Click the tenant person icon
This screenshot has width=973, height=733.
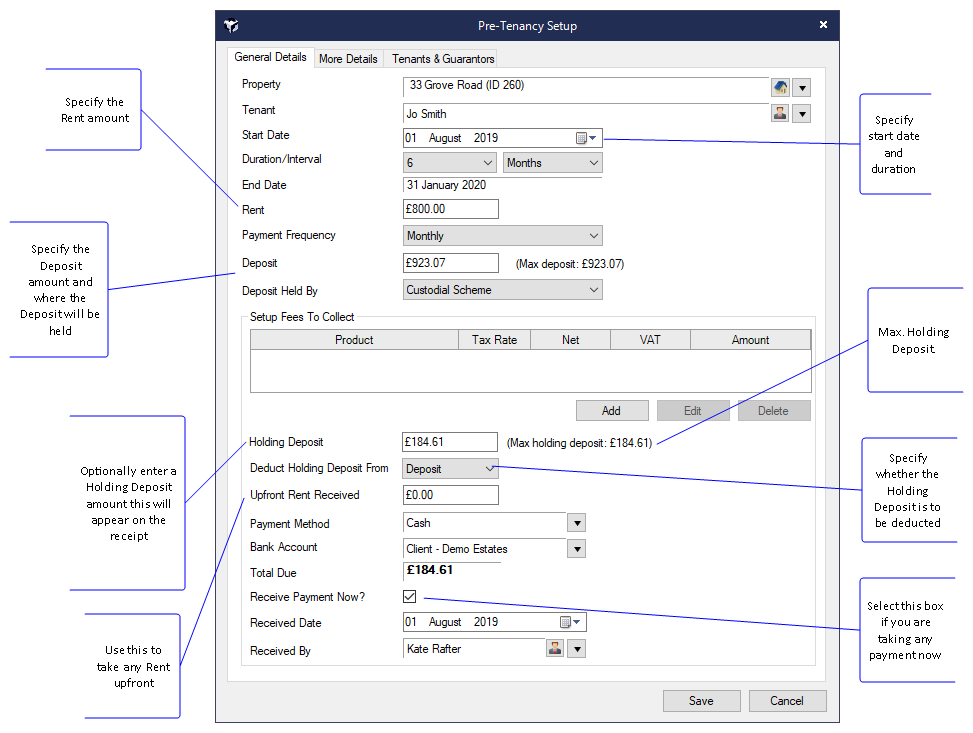click(x=780, y=114)
